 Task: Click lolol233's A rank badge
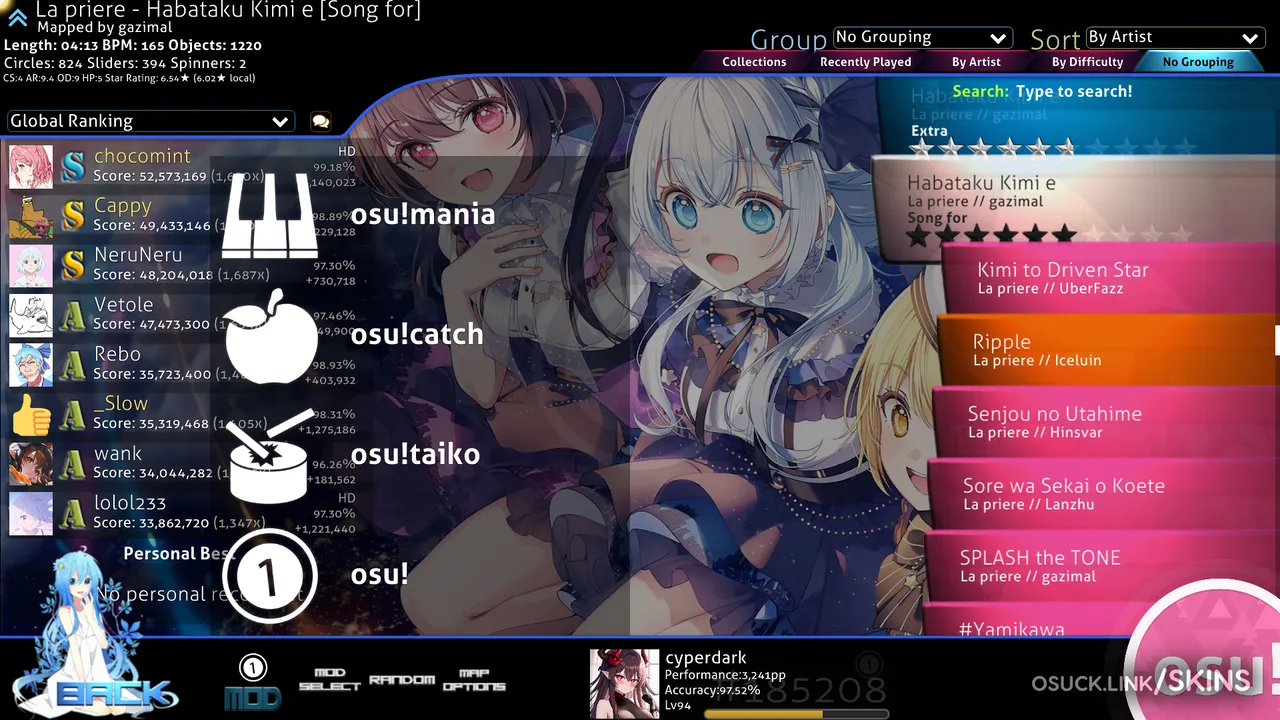73,514
